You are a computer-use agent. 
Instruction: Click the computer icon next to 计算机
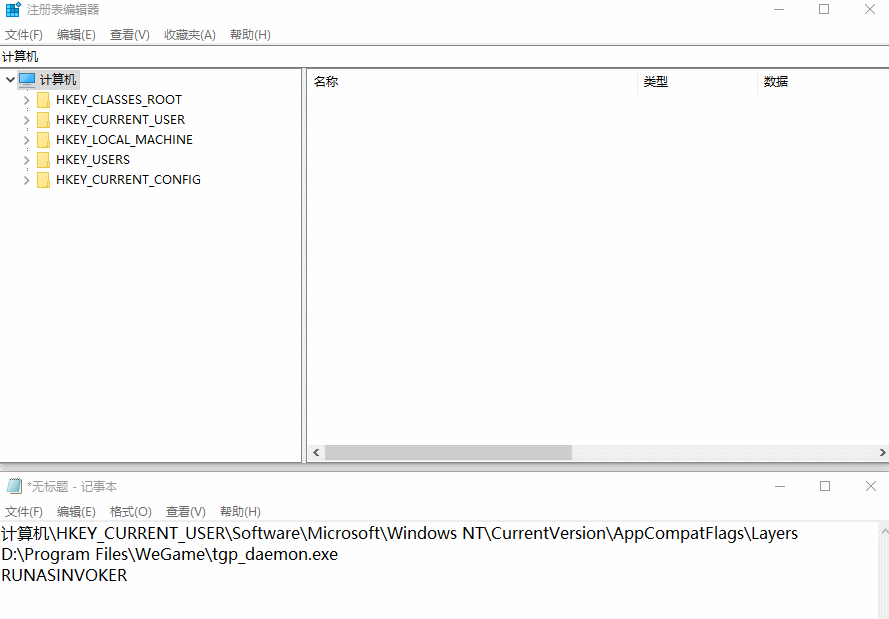click(x=29, y=78)
